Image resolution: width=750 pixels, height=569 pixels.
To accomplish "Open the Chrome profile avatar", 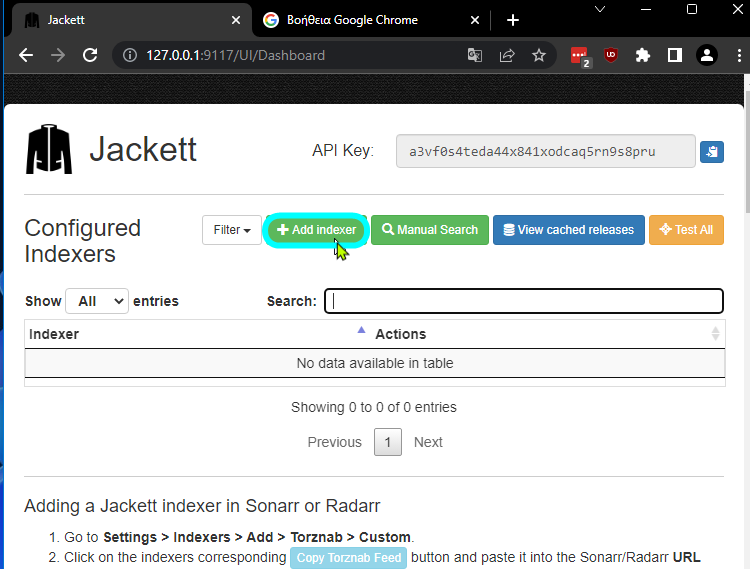I will click(707, 55).
